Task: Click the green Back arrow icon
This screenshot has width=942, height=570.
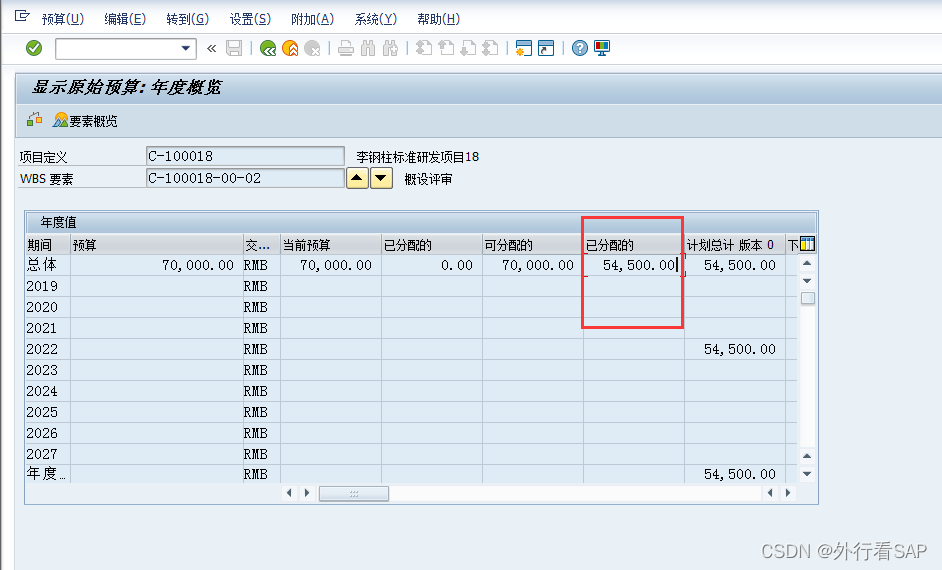Action: tap(268, 48)
